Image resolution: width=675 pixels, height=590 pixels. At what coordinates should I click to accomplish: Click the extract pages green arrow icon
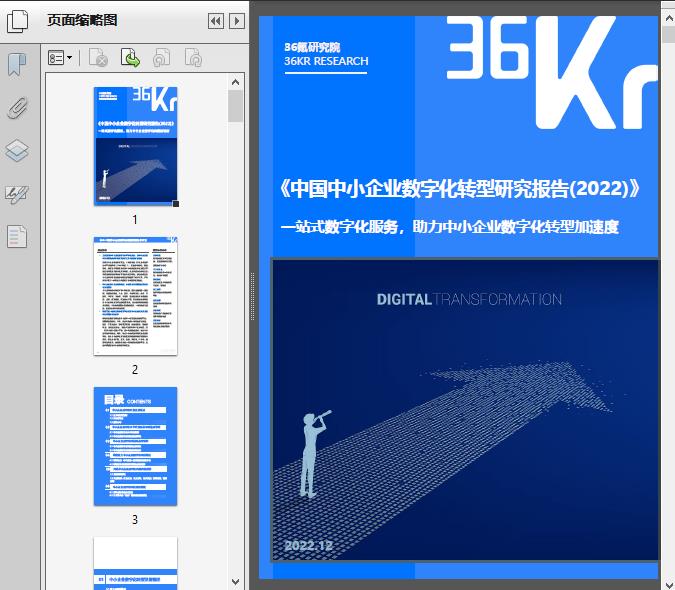130,58
